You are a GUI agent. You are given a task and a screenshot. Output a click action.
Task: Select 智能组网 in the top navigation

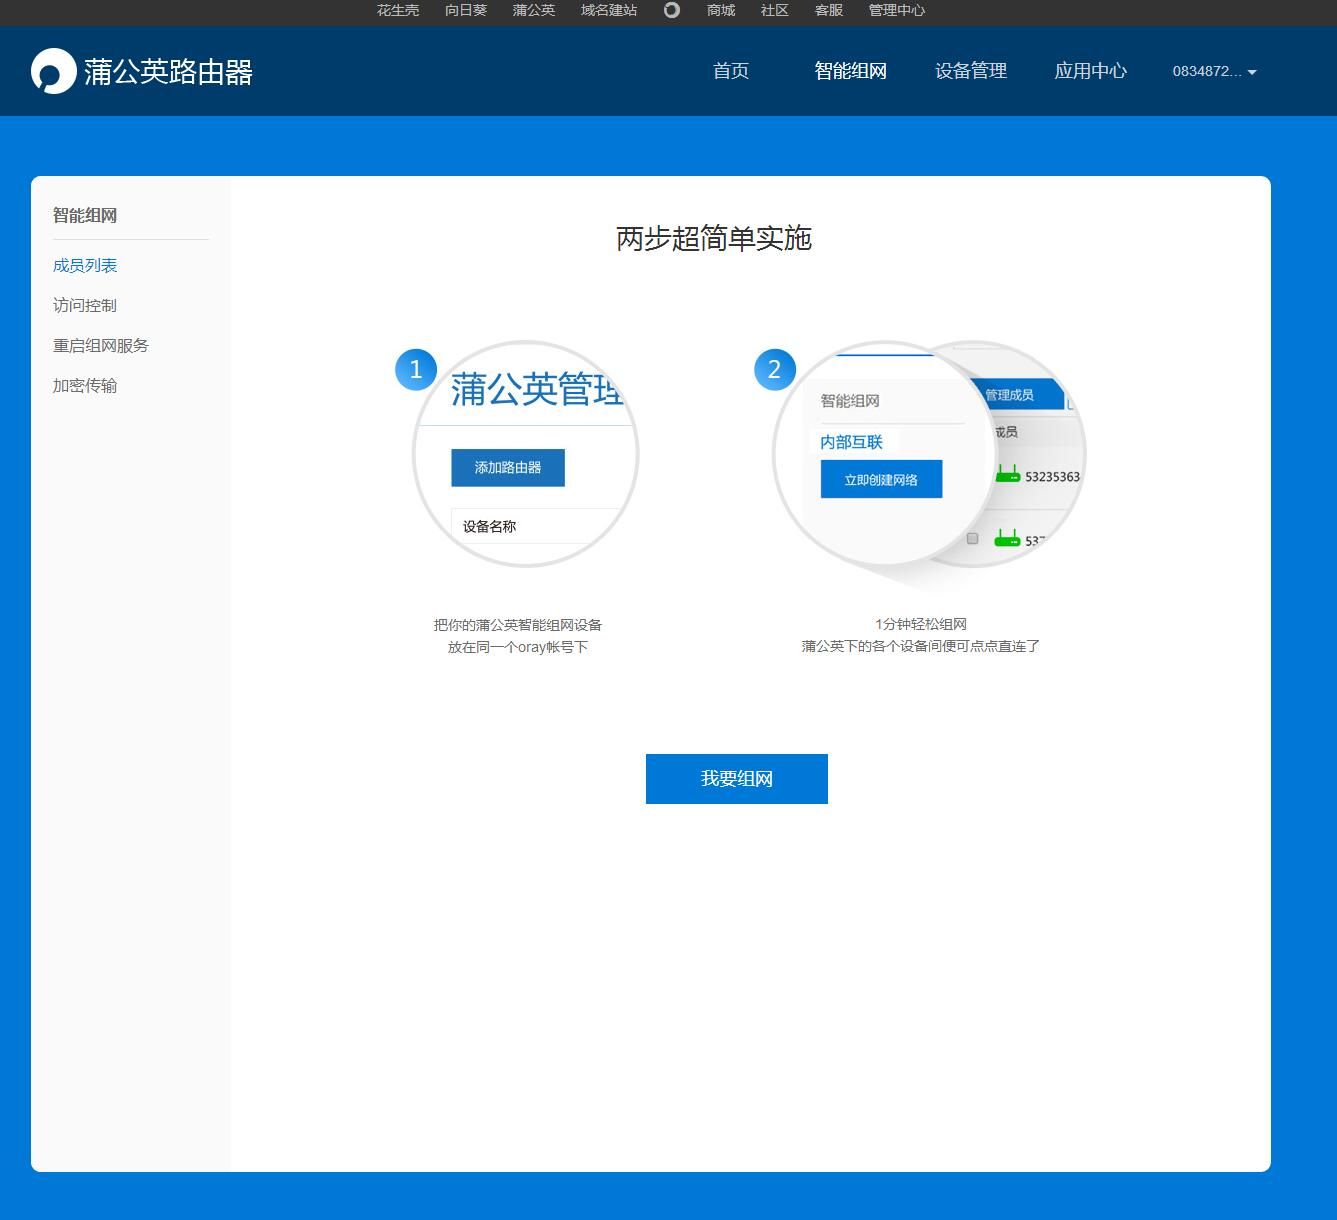[x=850, y=71]
